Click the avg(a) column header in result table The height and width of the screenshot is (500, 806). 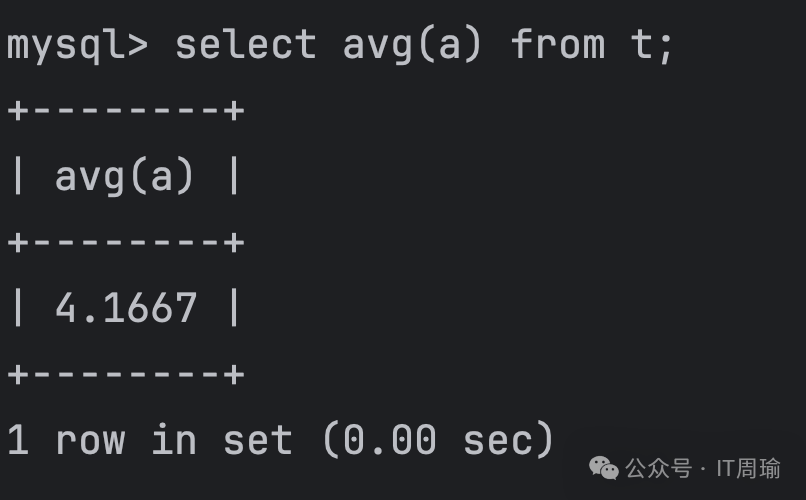click(x=124, y=177)
